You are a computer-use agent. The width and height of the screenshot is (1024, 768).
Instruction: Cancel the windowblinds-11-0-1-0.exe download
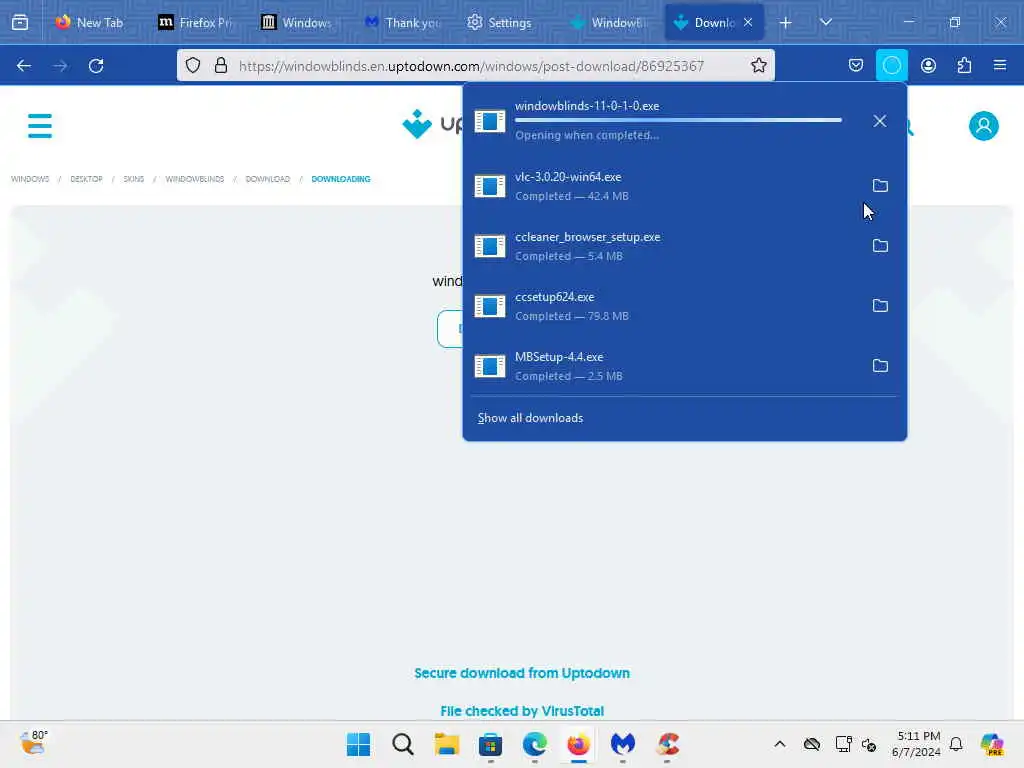pyautogui.click(x=880, y=121)
